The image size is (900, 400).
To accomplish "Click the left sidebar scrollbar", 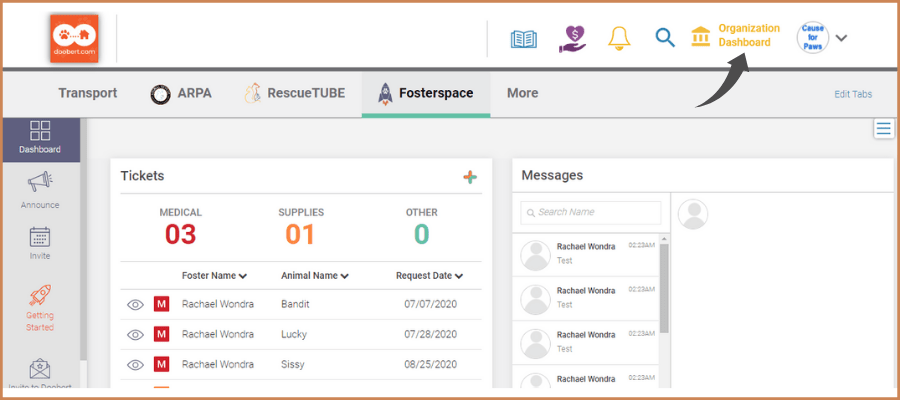I will [84, 240].
